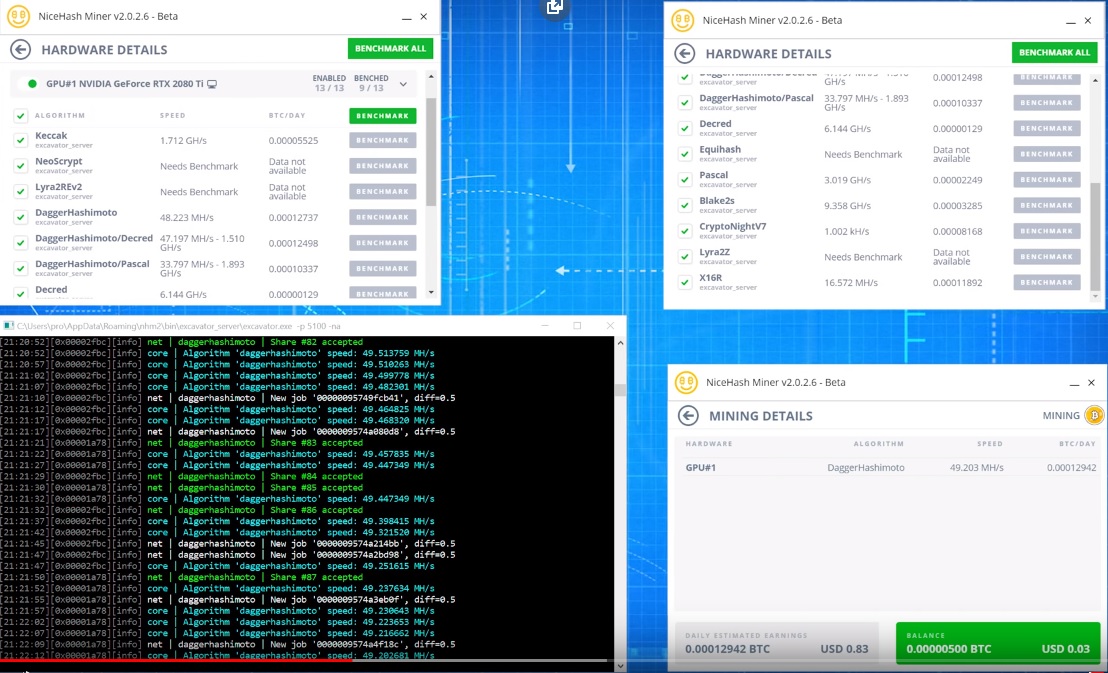Screen dimensions: 1108x673
Task: Click scrollbar thumb in Hardware Details window showing GPU#1
Action: click(431, 152)
